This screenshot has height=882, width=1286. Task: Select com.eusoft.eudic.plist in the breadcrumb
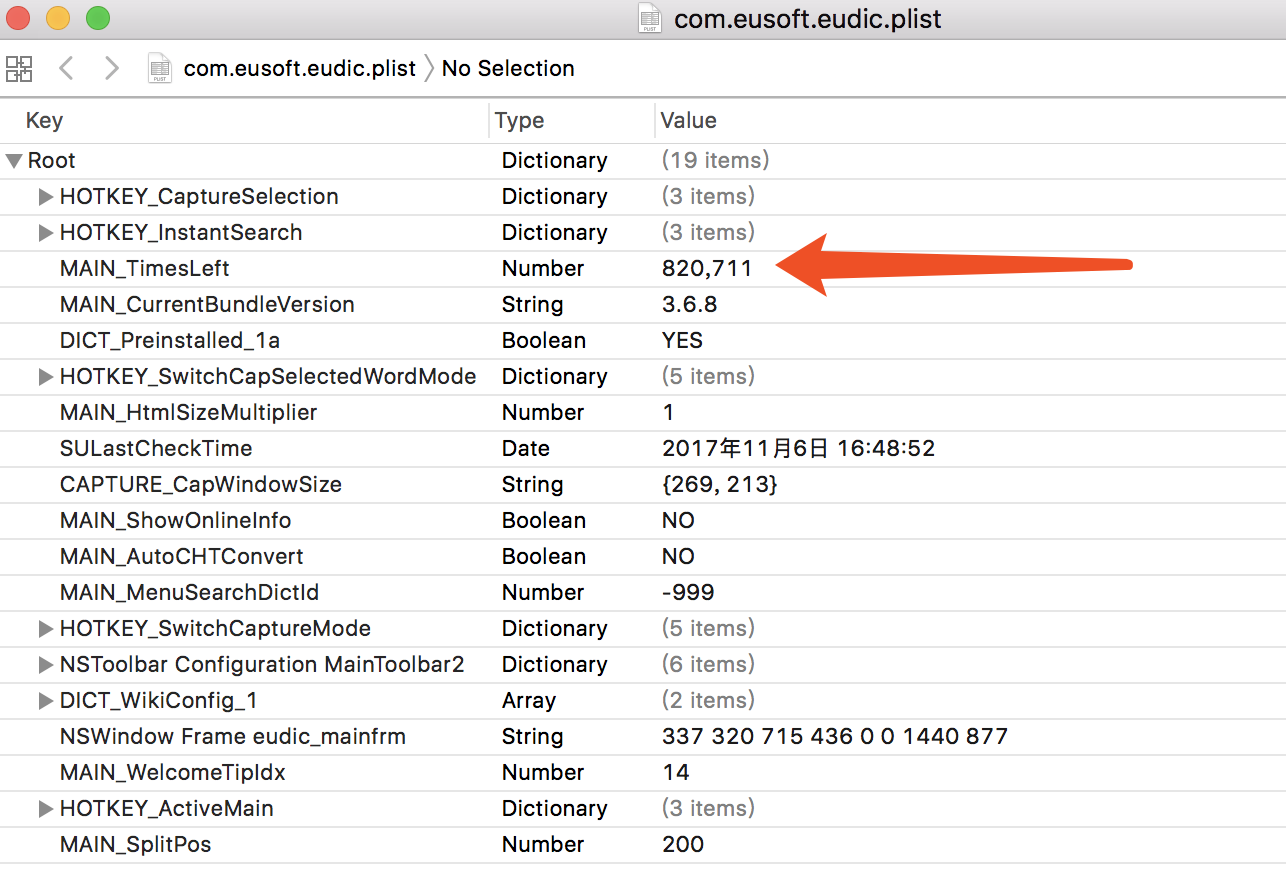[300, 69]
